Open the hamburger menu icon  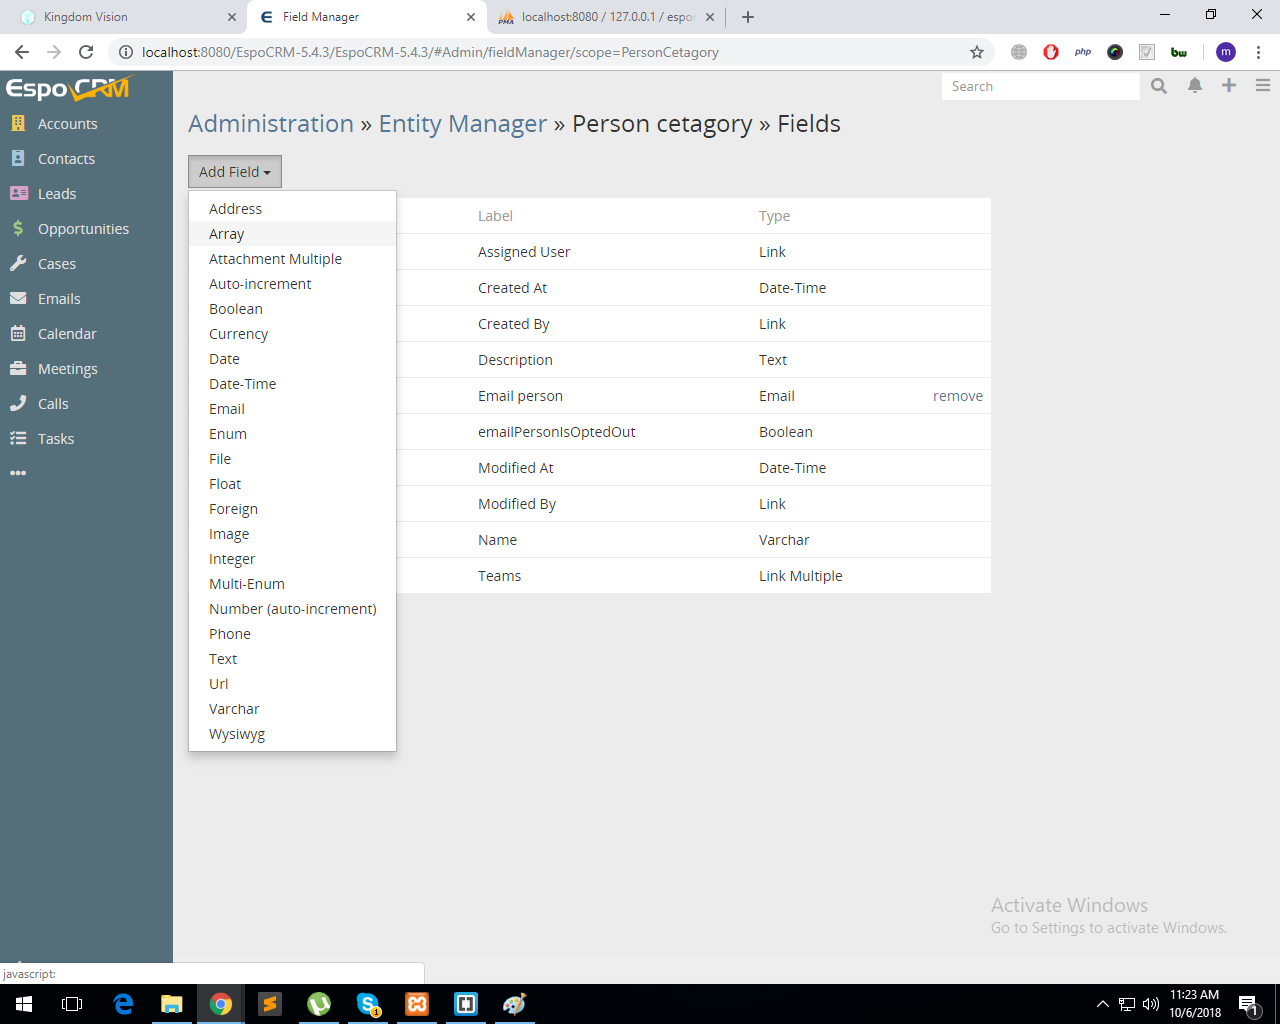tap(1263, 86)
